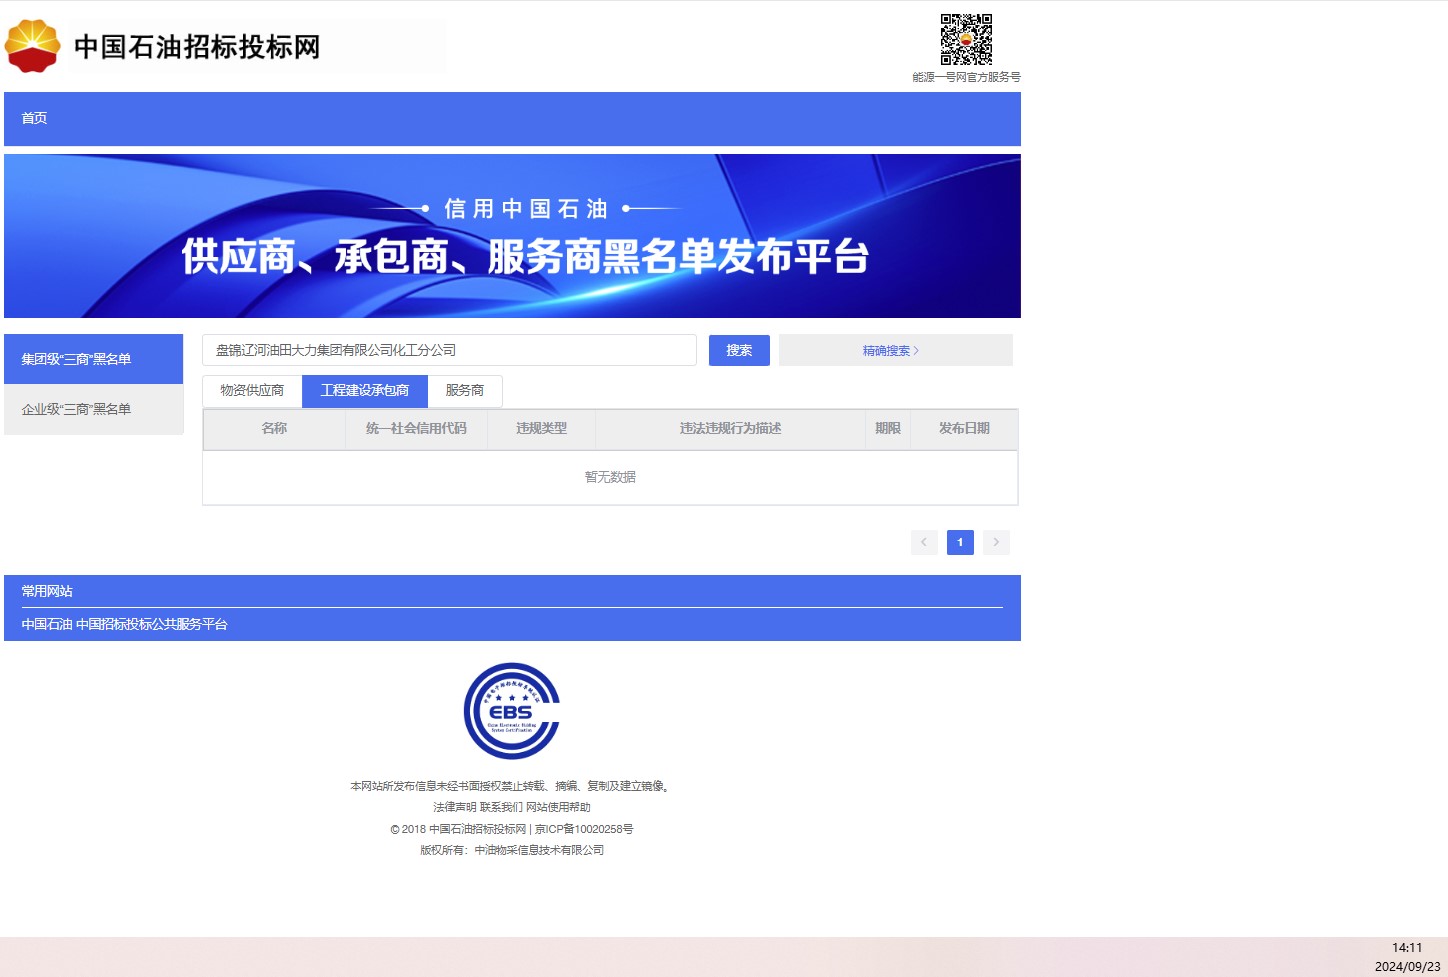Open the 网站使用帮助 link
The width and height of the screenshot is (1448, 977).
pyautogui.click(x=558, y=807)
